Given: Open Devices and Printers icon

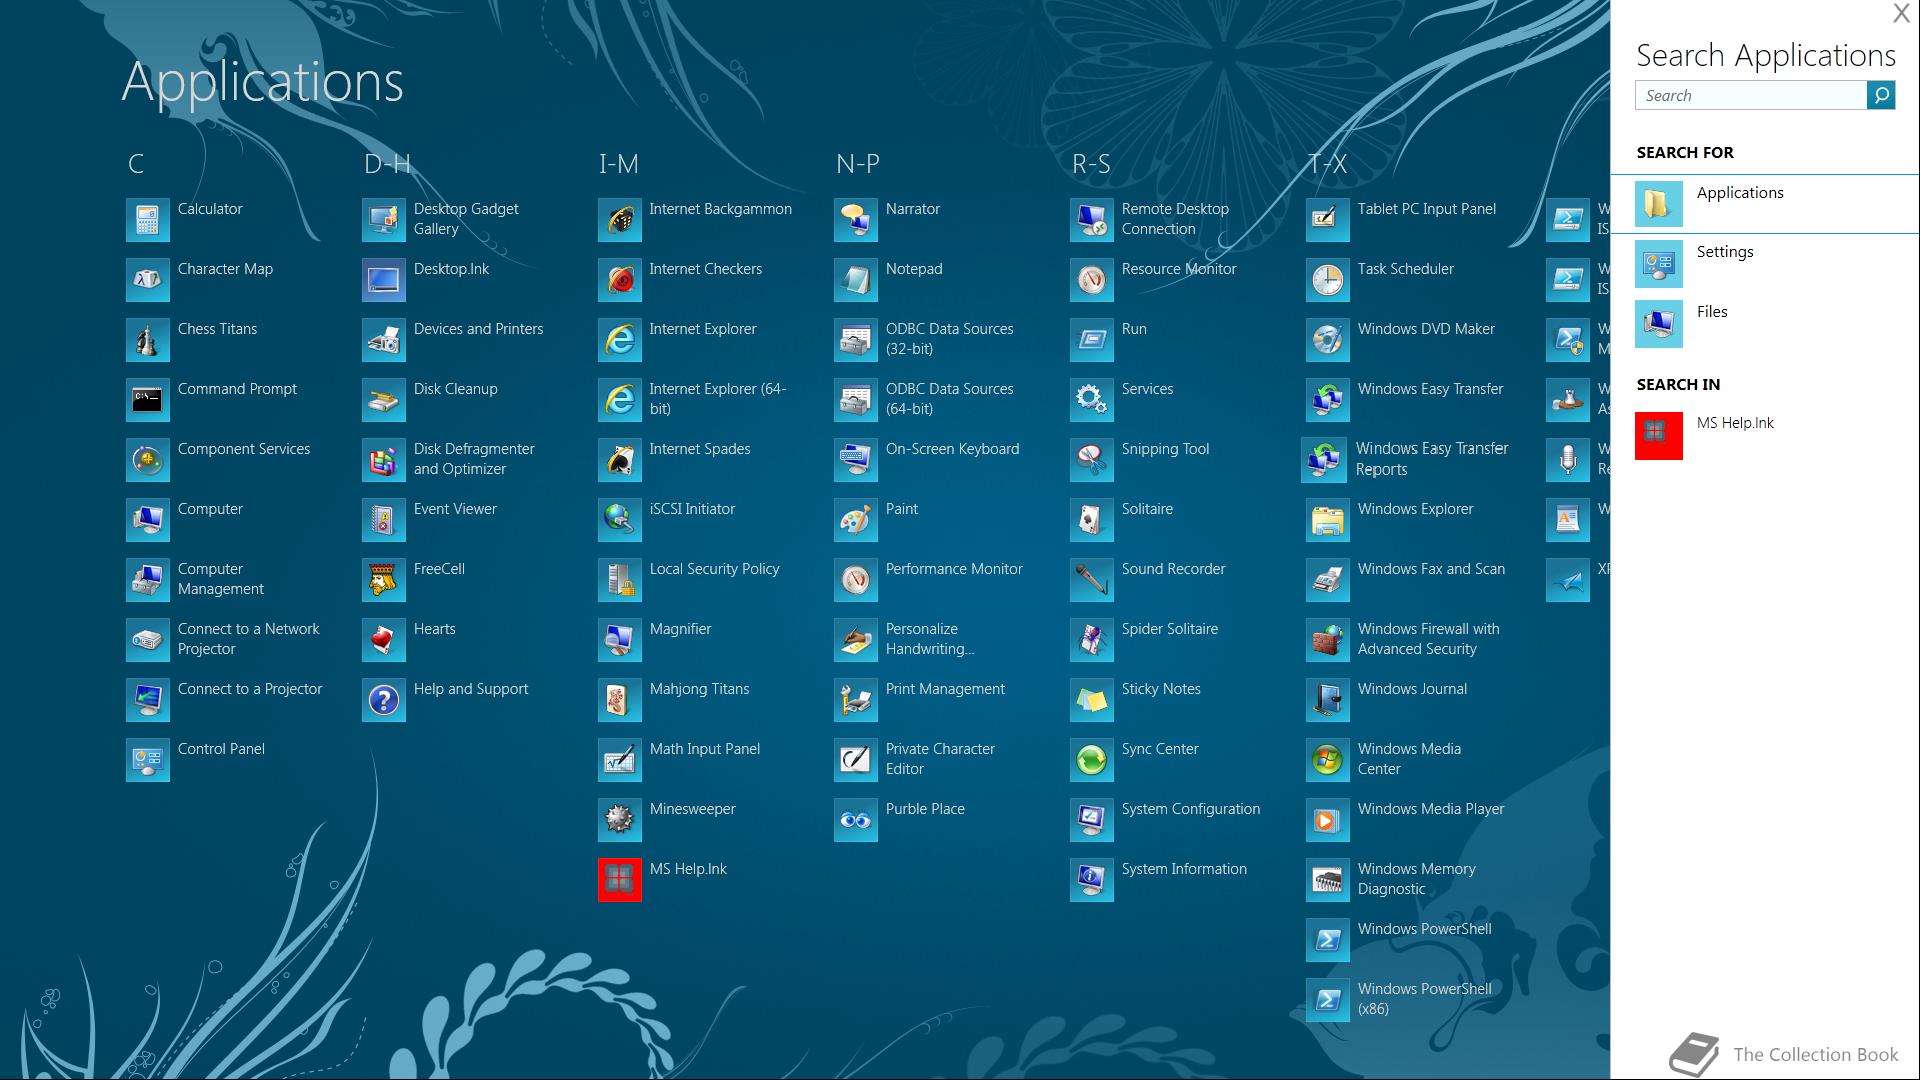Looking at the screenshot, I should coord(383,340).
